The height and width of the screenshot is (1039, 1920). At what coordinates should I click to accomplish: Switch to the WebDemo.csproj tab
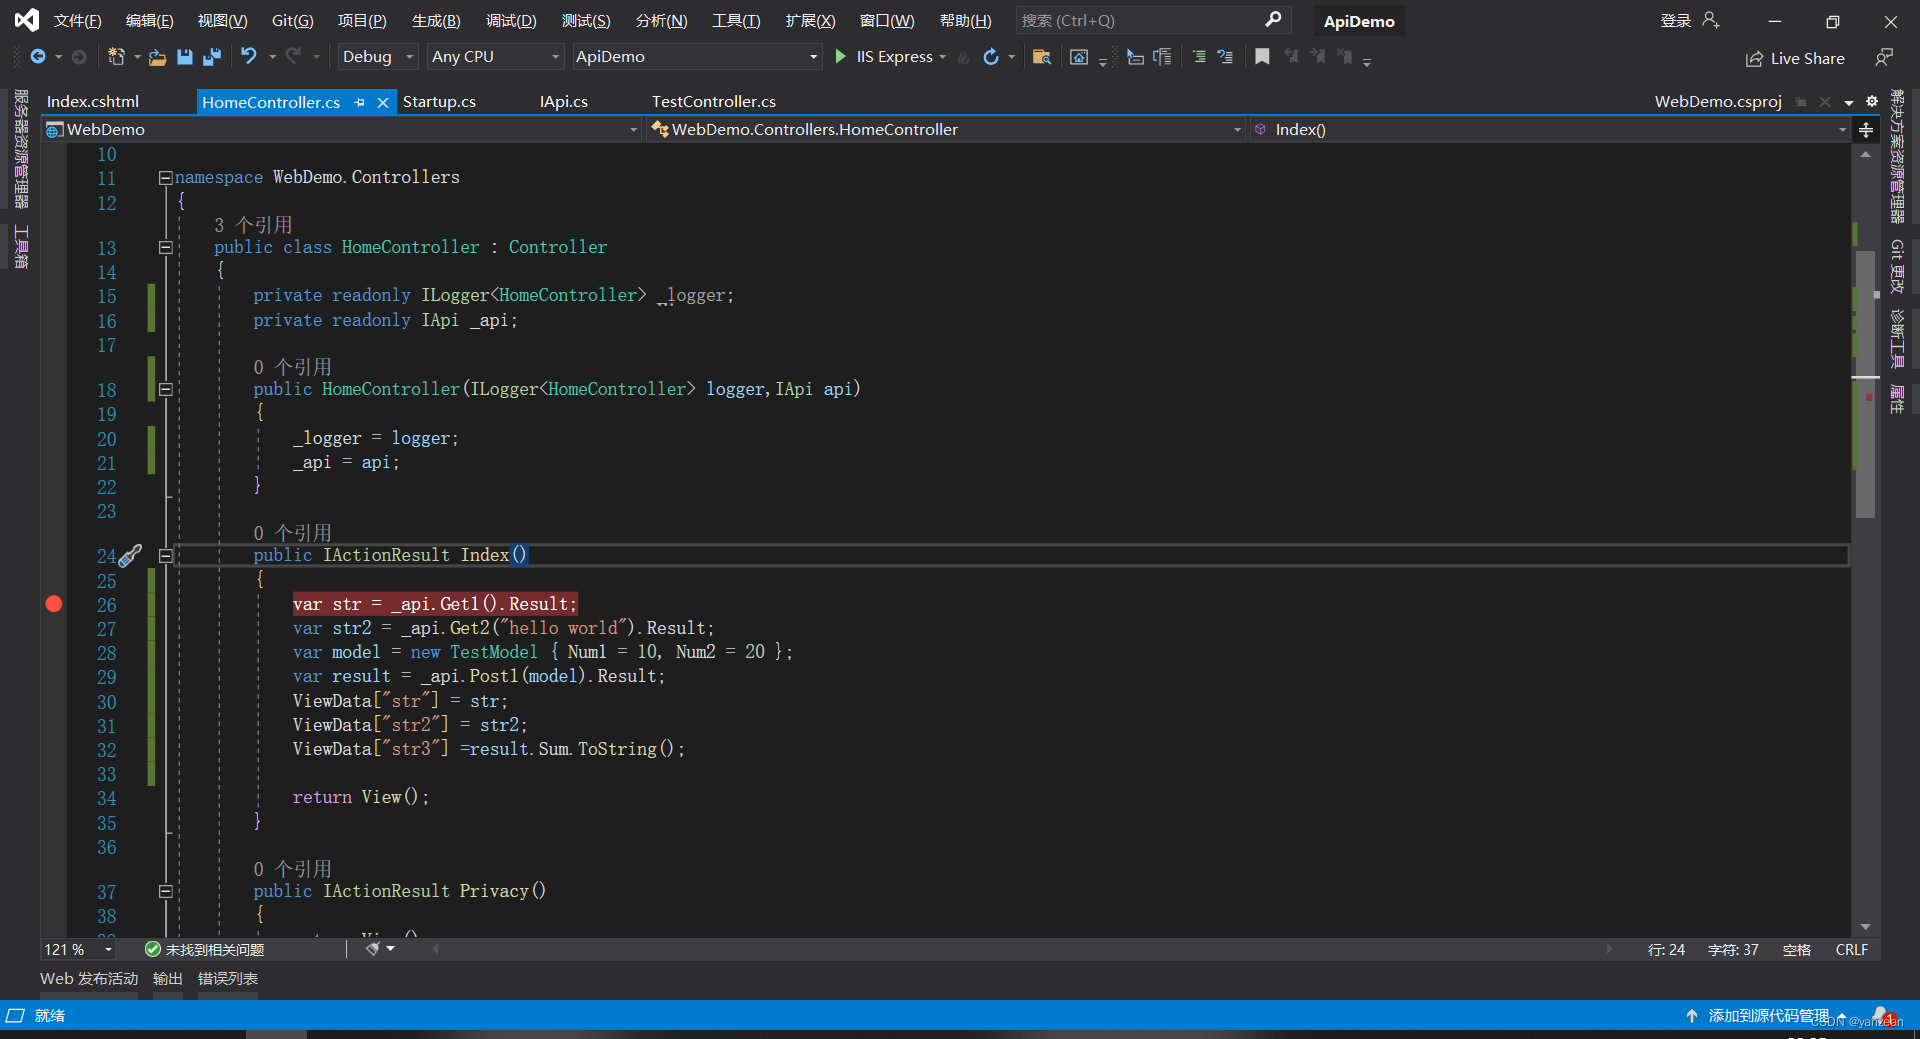(x=1718, y=102)
